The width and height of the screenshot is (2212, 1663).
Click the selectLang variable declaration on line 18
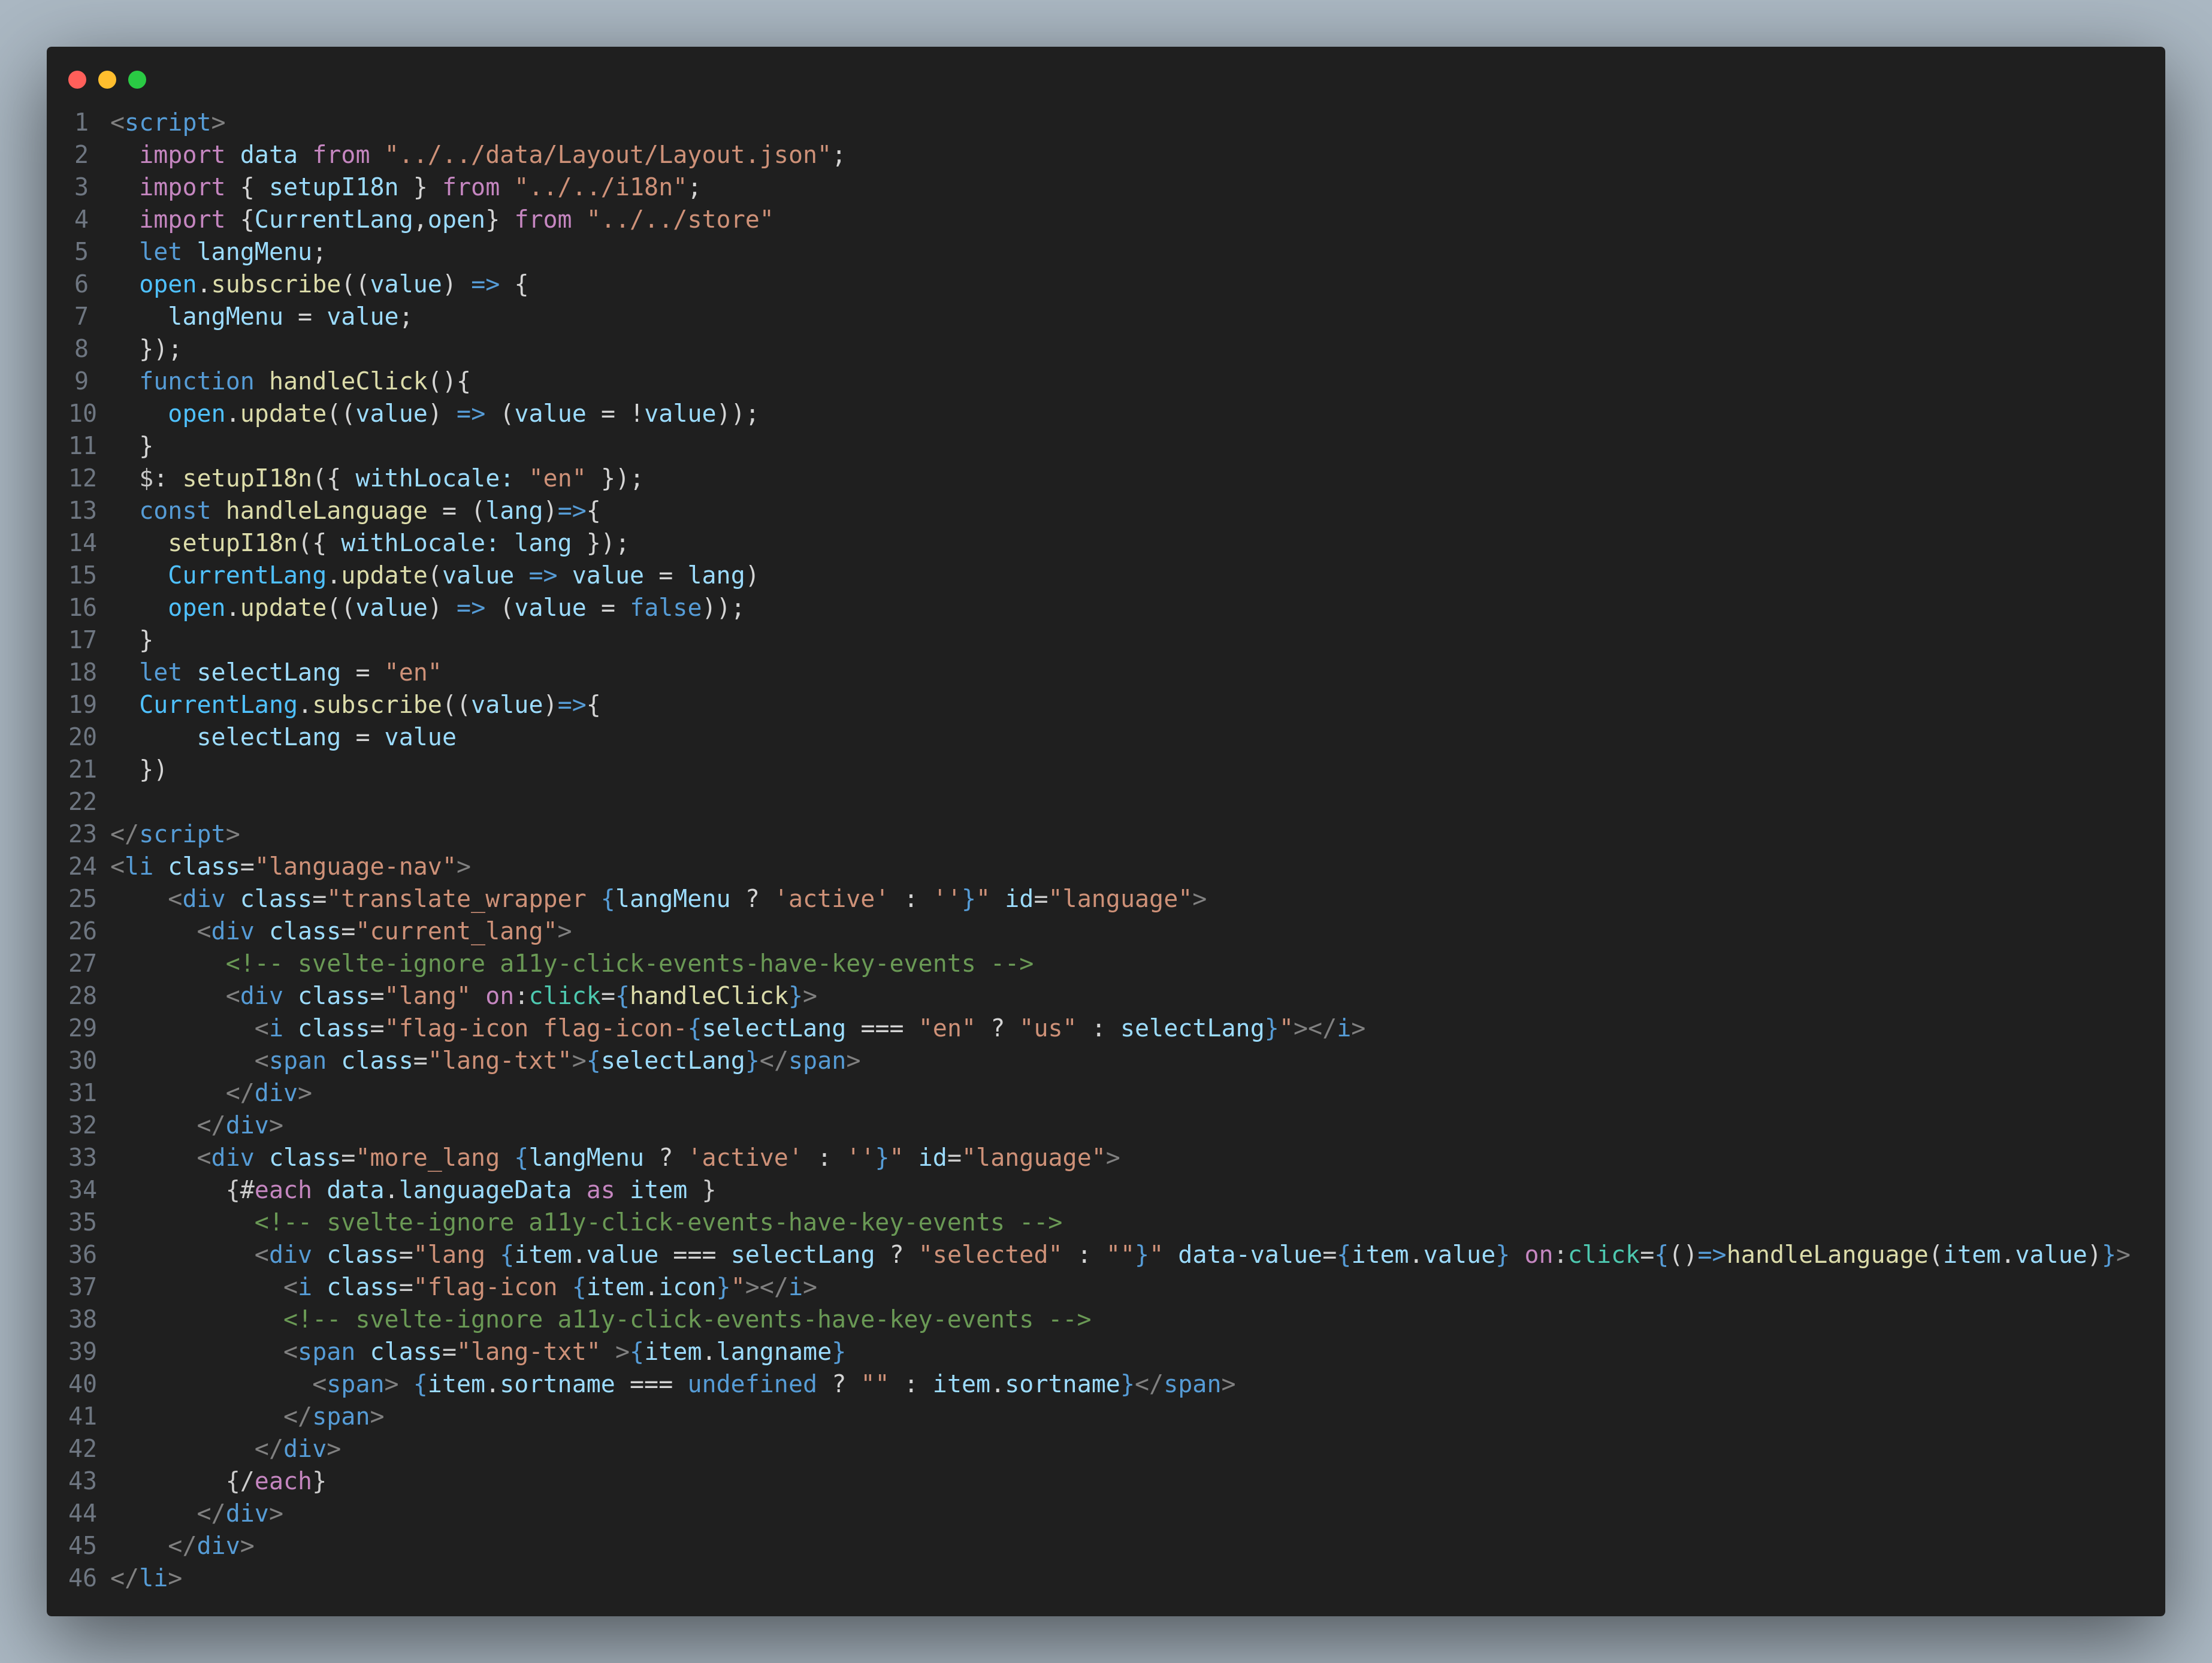[x=269, y=673]
